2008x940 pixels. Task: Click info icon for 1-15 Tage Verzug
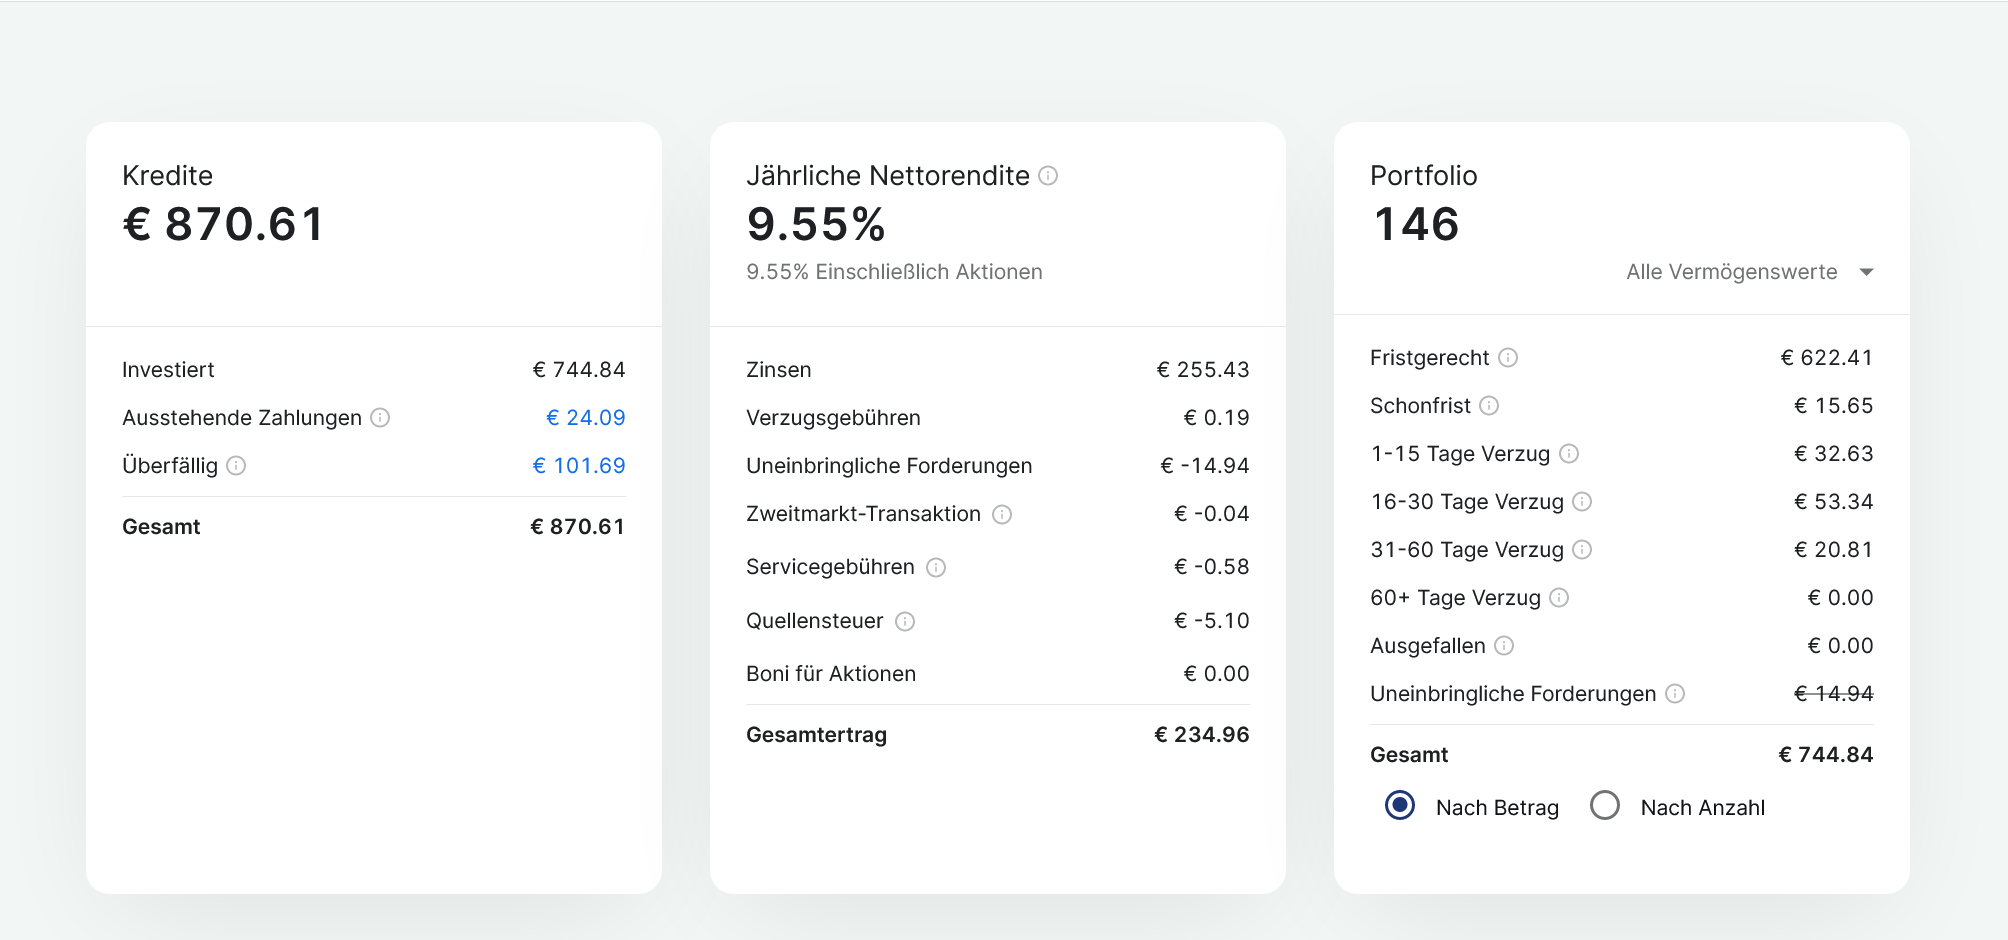(1569, 454)
